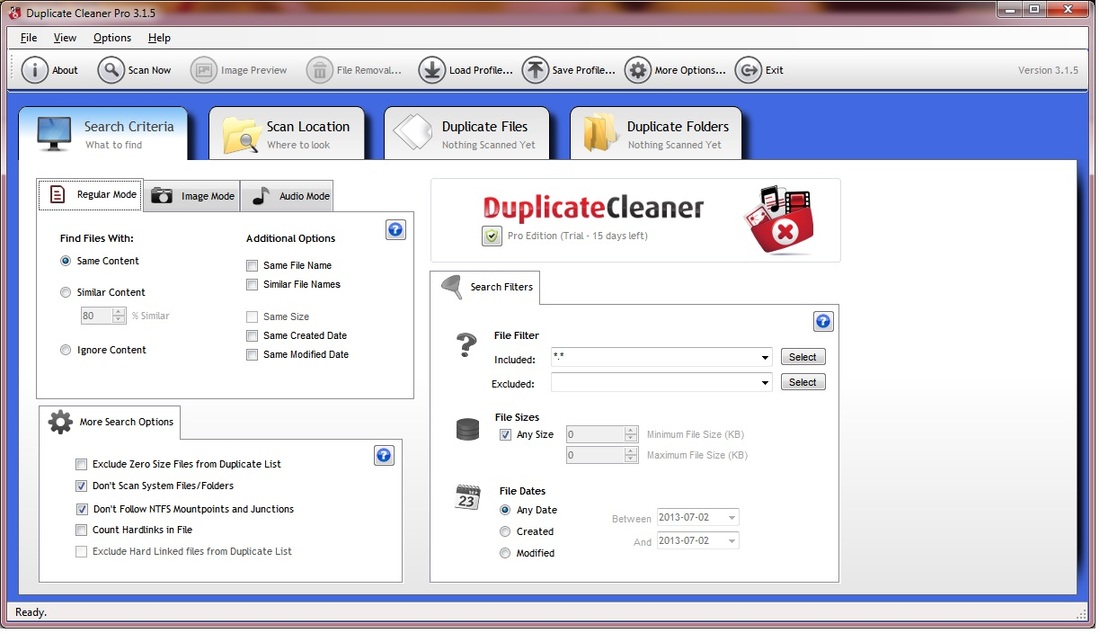Click the Duplicate Cleaner logo folder image

779,220
